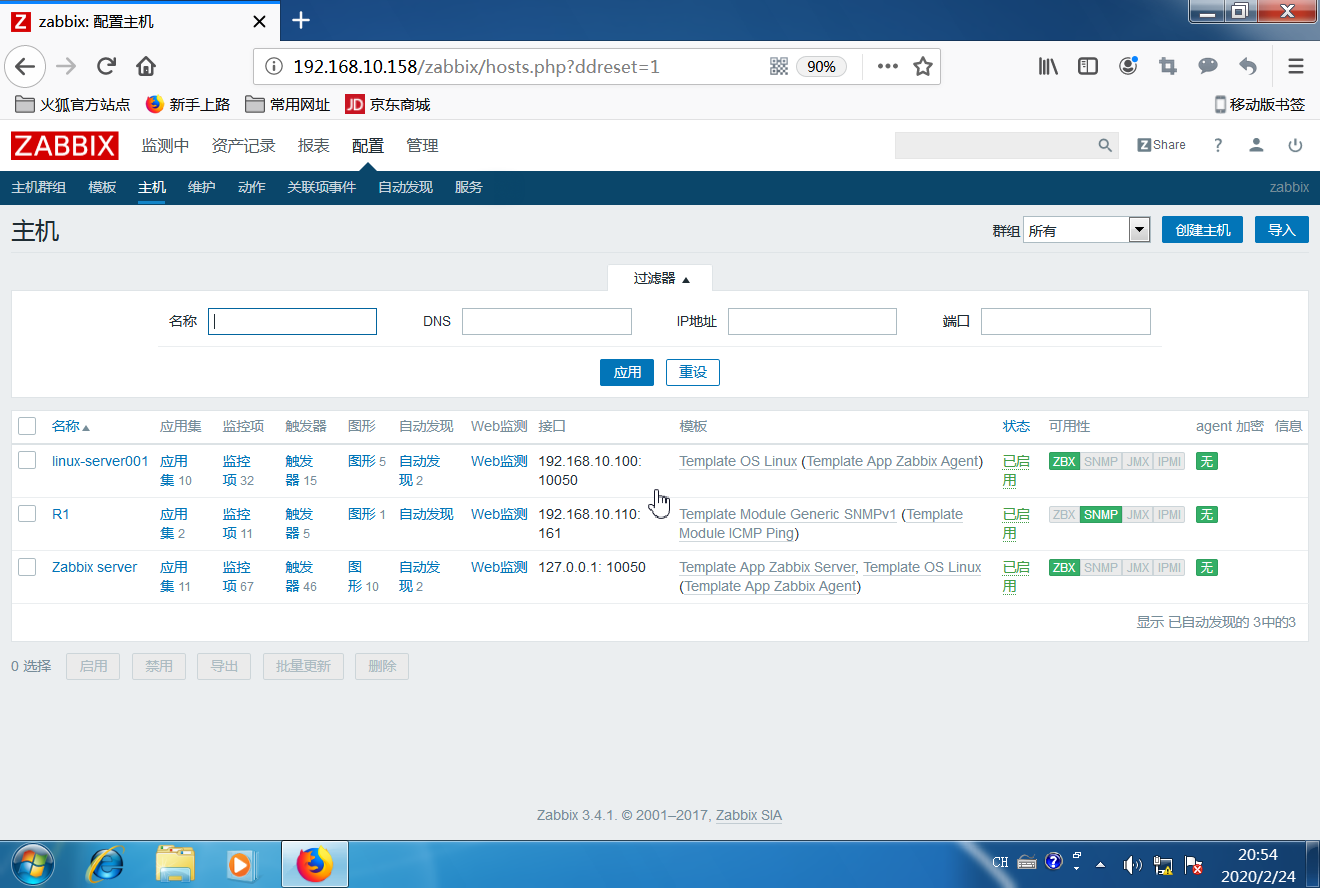Go to the browser home page
Image resolution: width=1320 pixels, height=888 pixels.
(146, 67)
